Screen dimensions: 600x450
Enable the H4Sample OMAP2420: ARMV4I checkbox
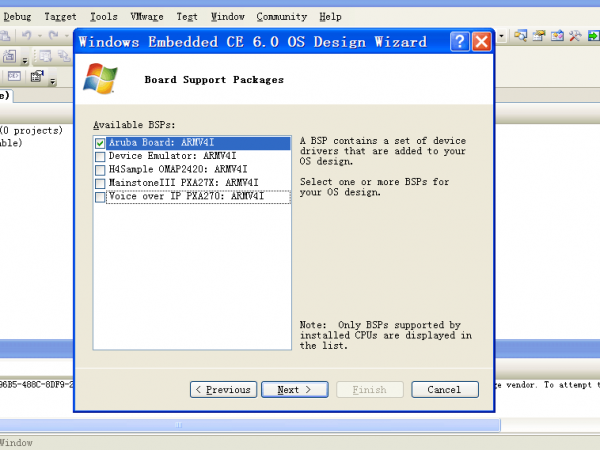(99, 170)
